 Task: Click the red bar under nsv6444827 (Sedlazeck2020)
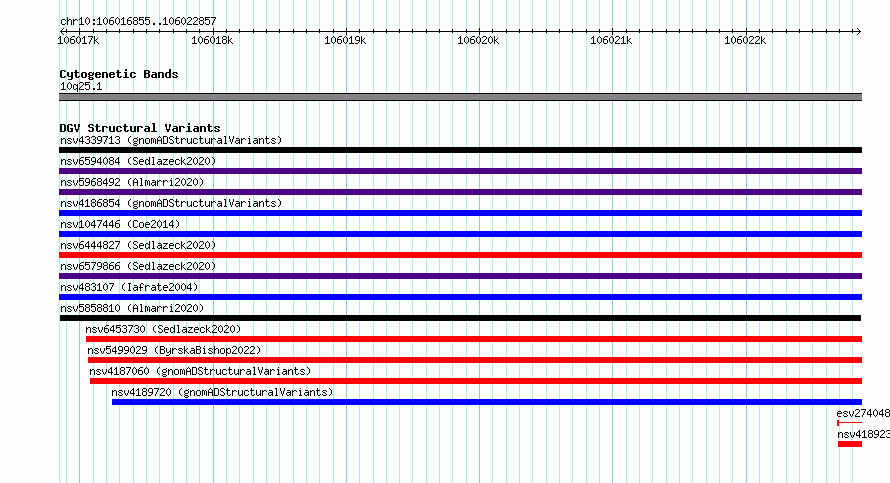coord(460,255)
